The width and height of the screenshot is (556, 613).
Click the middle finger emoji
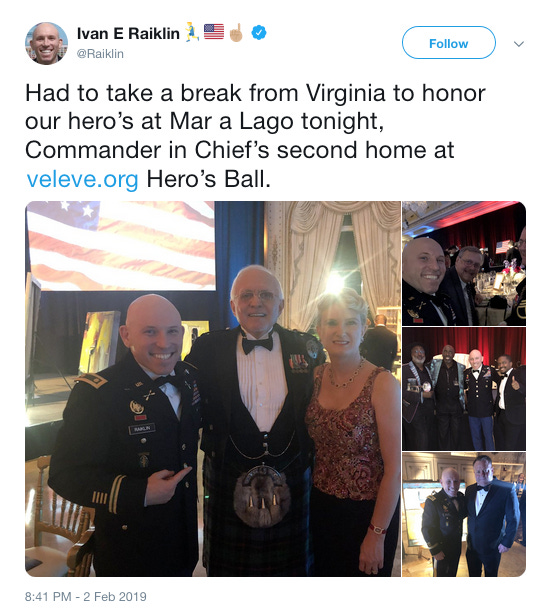click(x=236, y=32)
